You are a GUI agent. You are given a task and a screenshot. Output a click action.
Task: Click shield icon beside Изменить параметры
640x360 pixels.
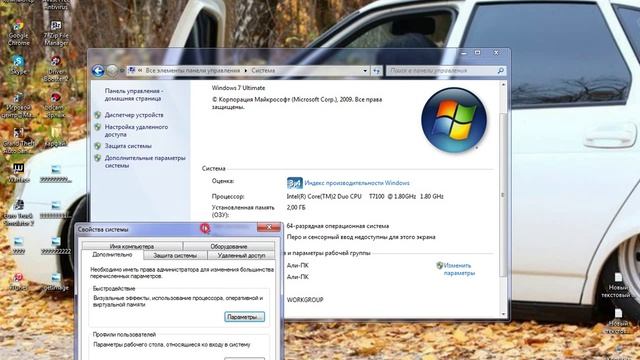[x=439, y=265]
